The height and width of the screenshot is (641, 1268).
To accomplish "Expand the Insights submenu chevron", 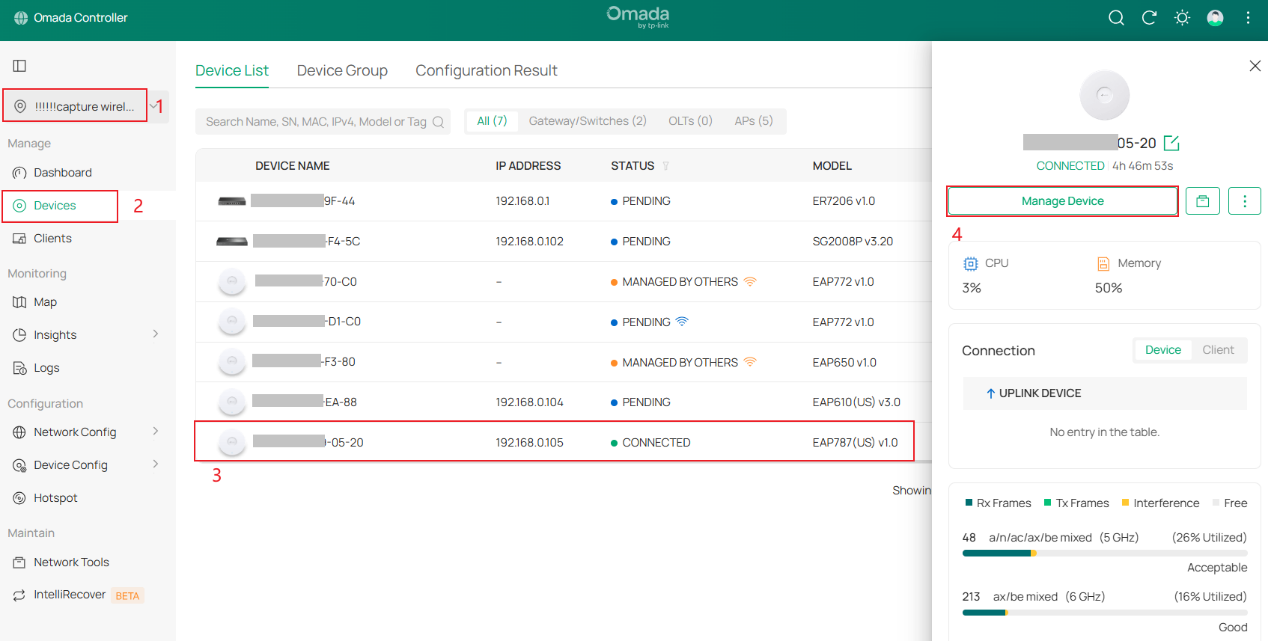I will (x=155, y=334).
